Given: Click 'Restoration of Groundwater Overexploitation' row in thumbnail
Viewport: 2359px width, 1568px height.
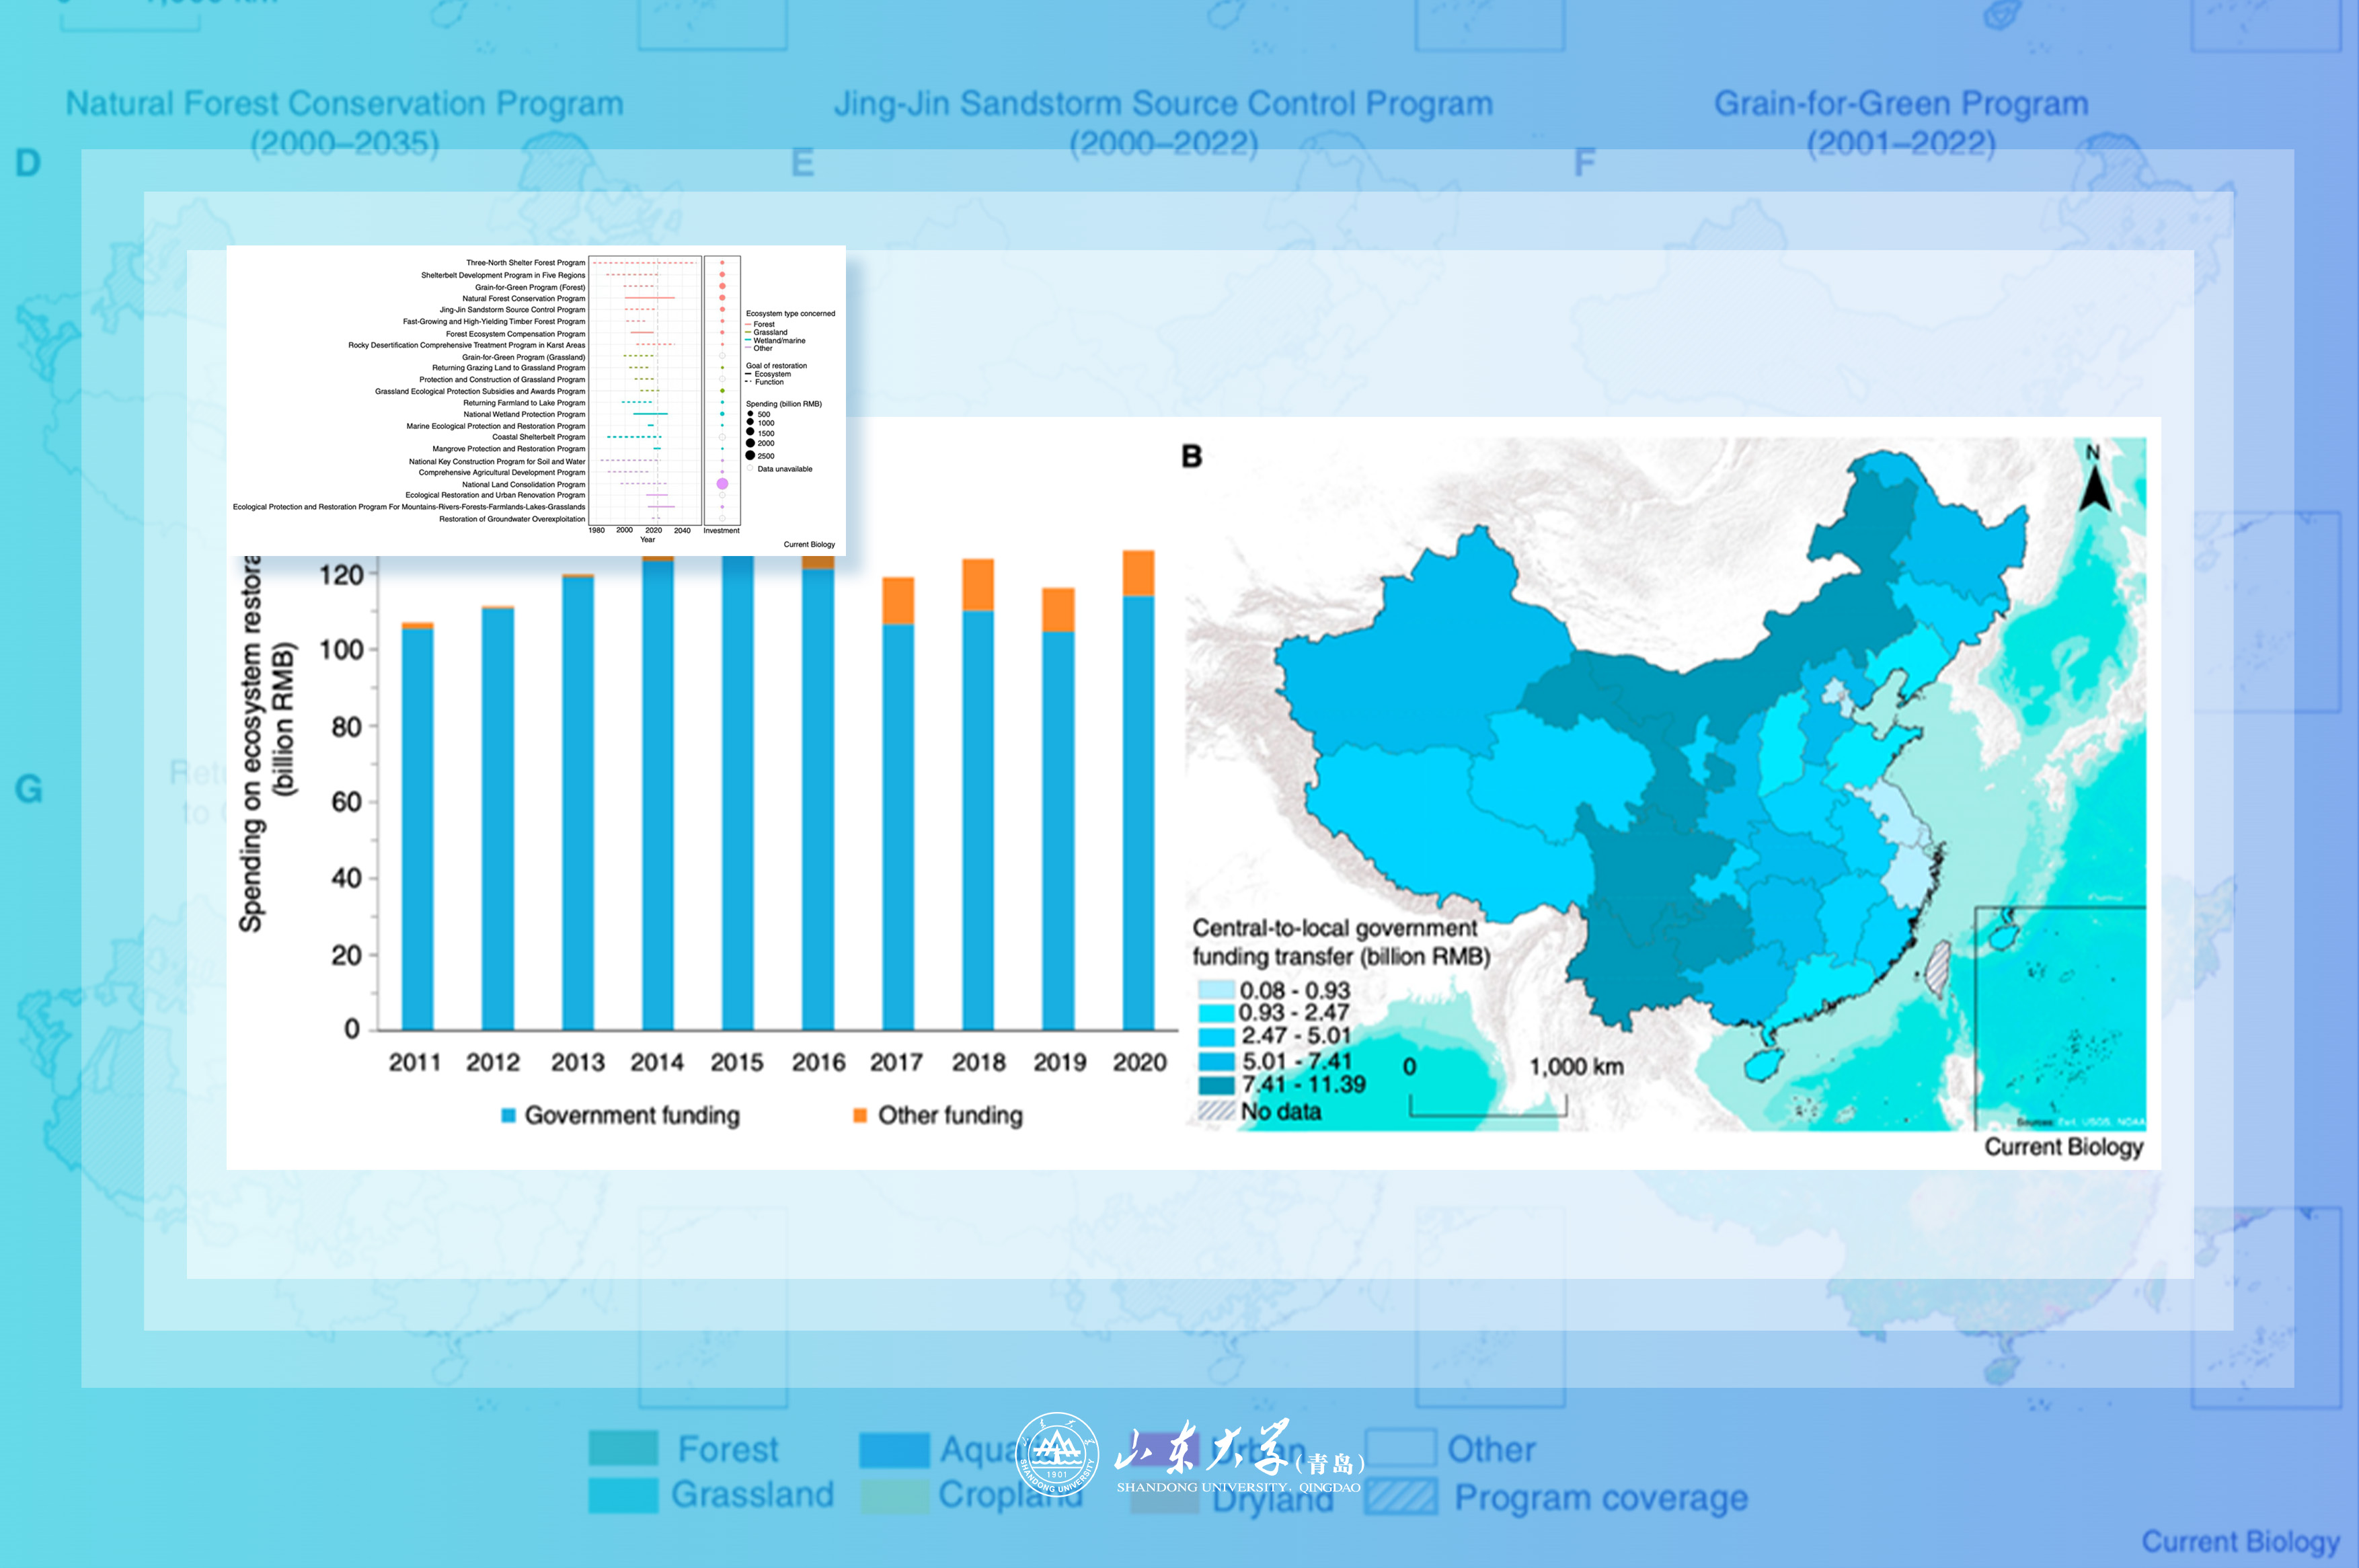Looking at the screenshot, I should tap(512, 519).
